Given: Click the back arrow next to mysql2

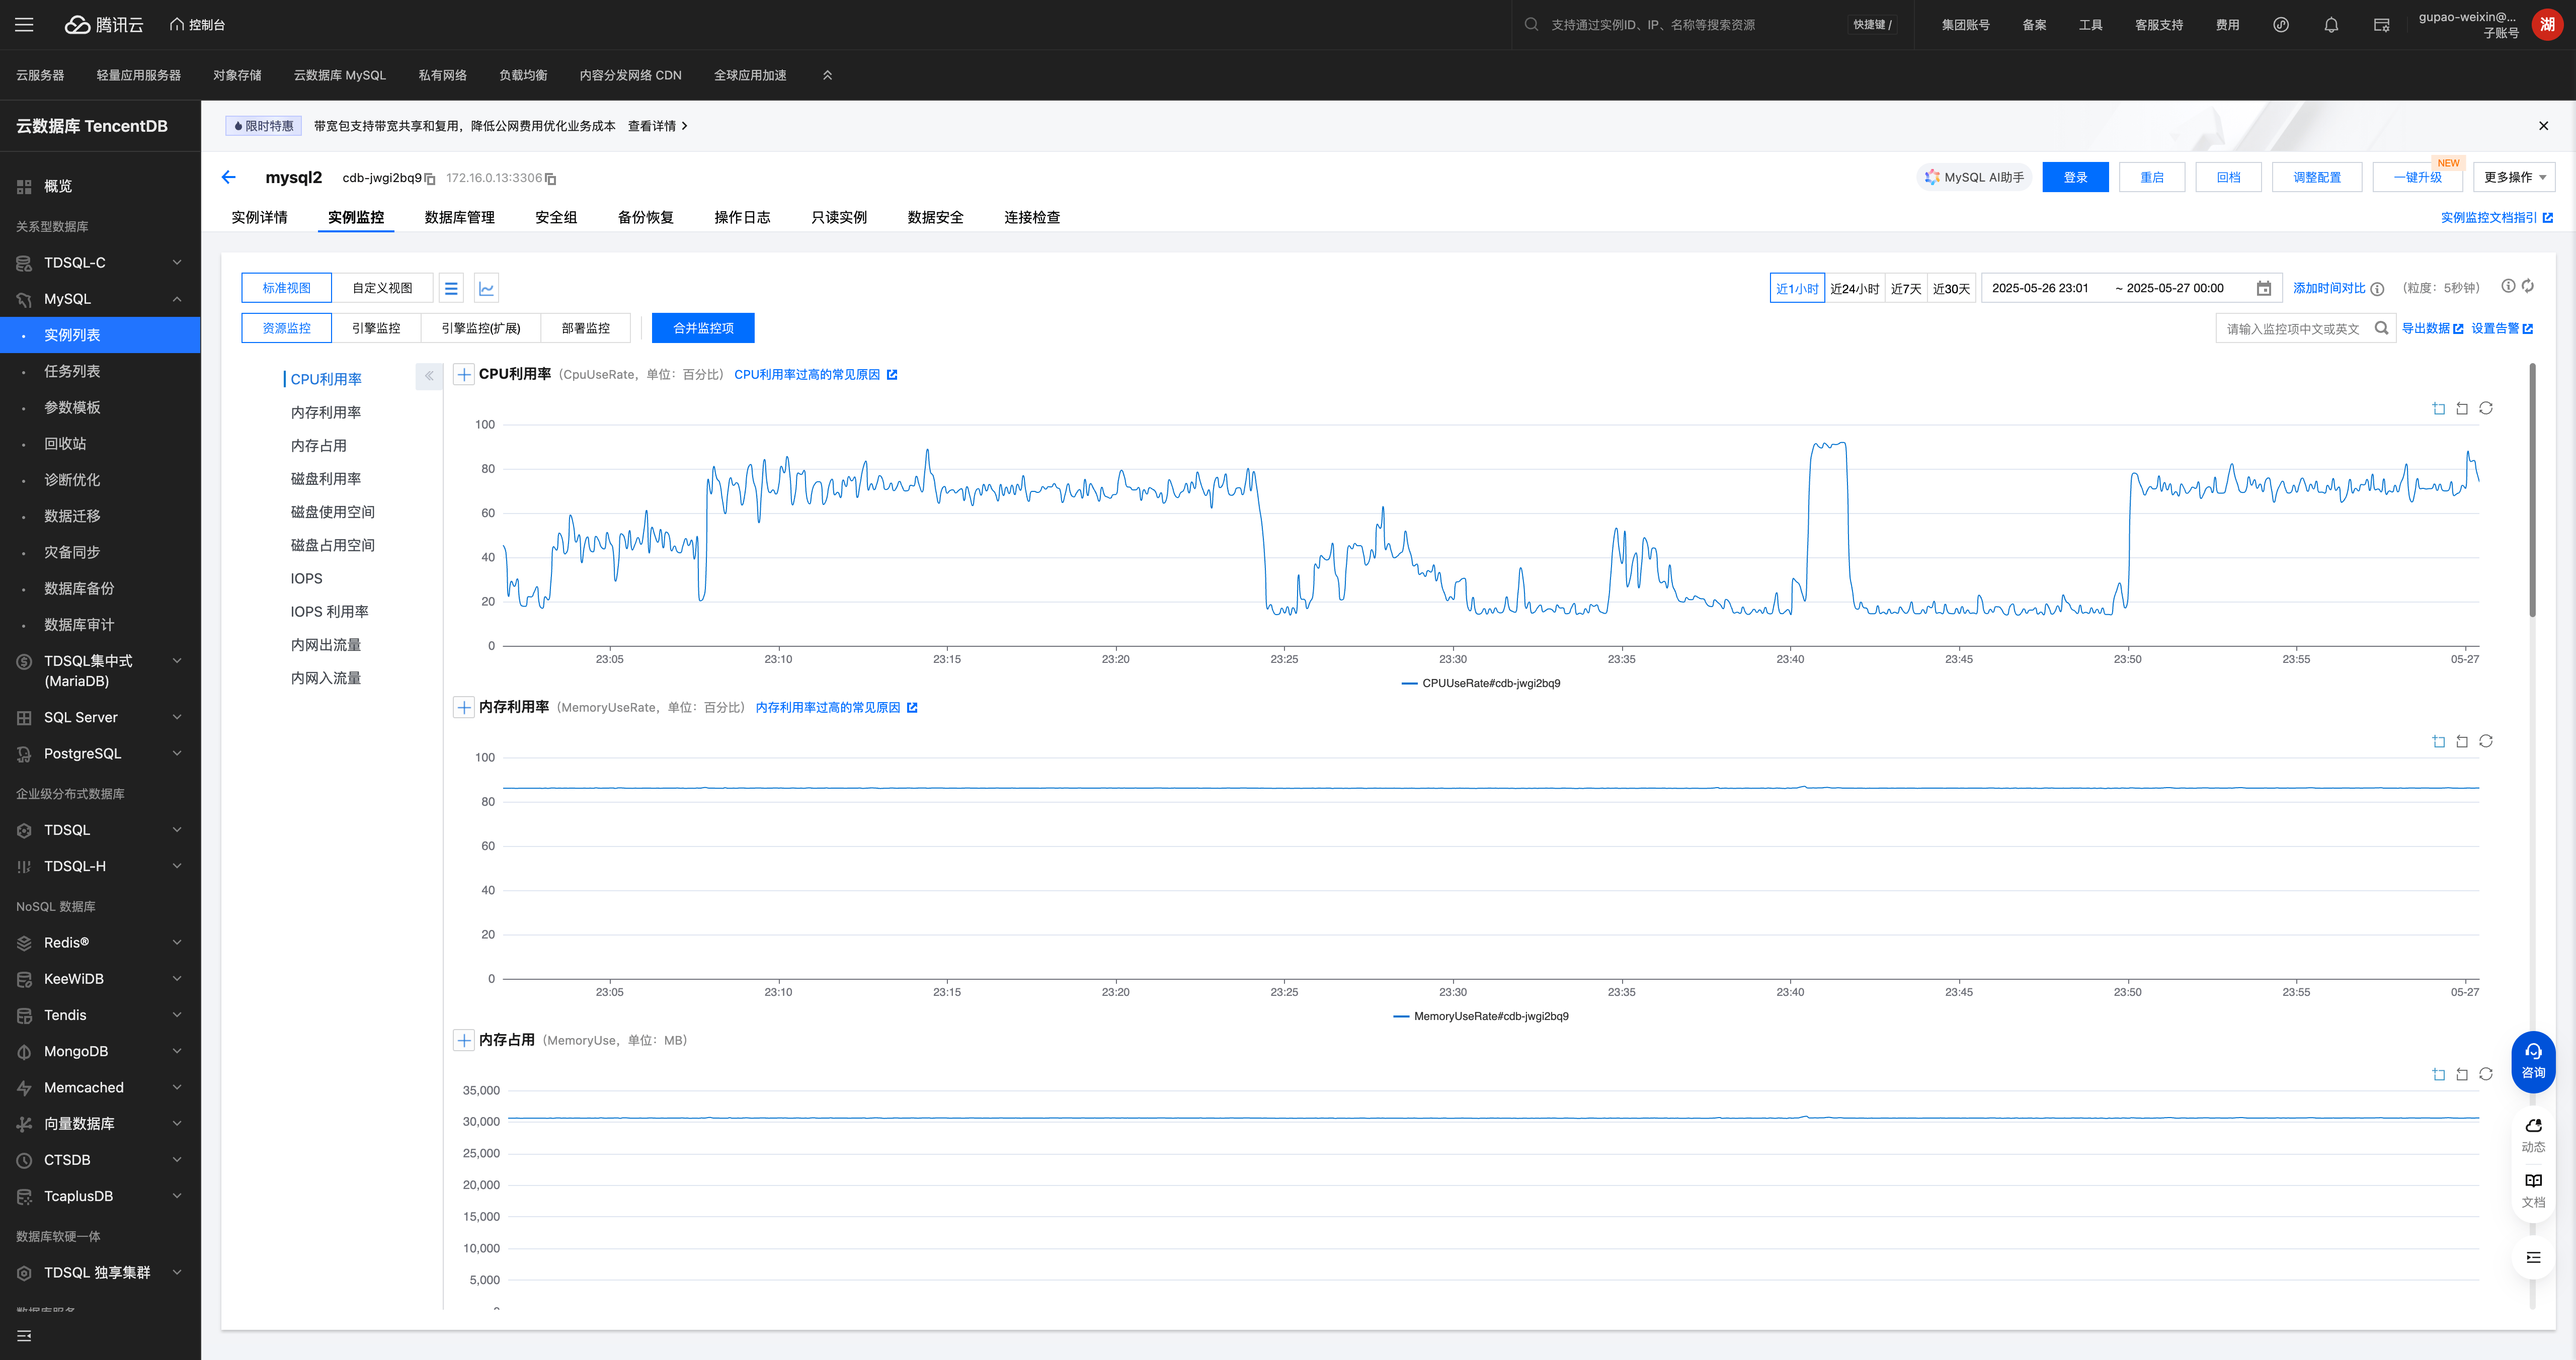Looking at the screenshot, I should point(228,177).
